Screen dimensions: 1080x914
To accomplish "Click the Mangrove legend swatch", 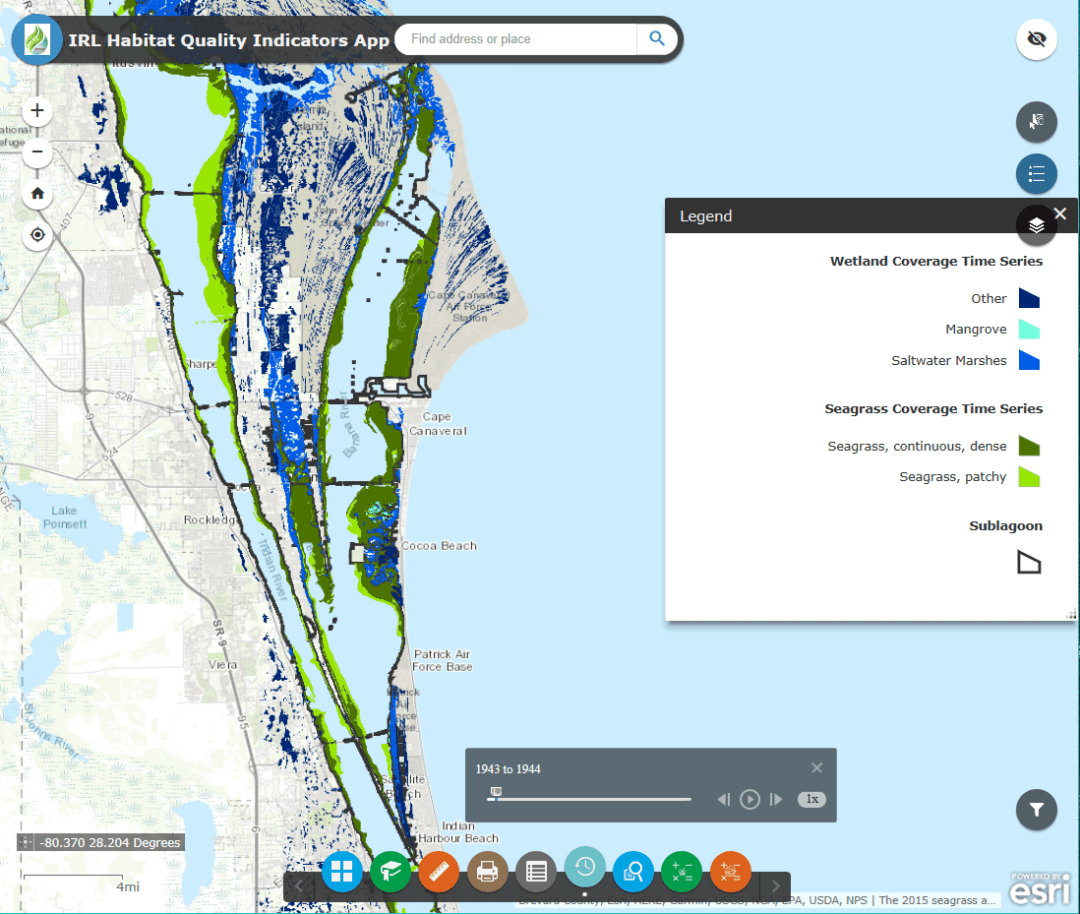I will point(1029,329).
